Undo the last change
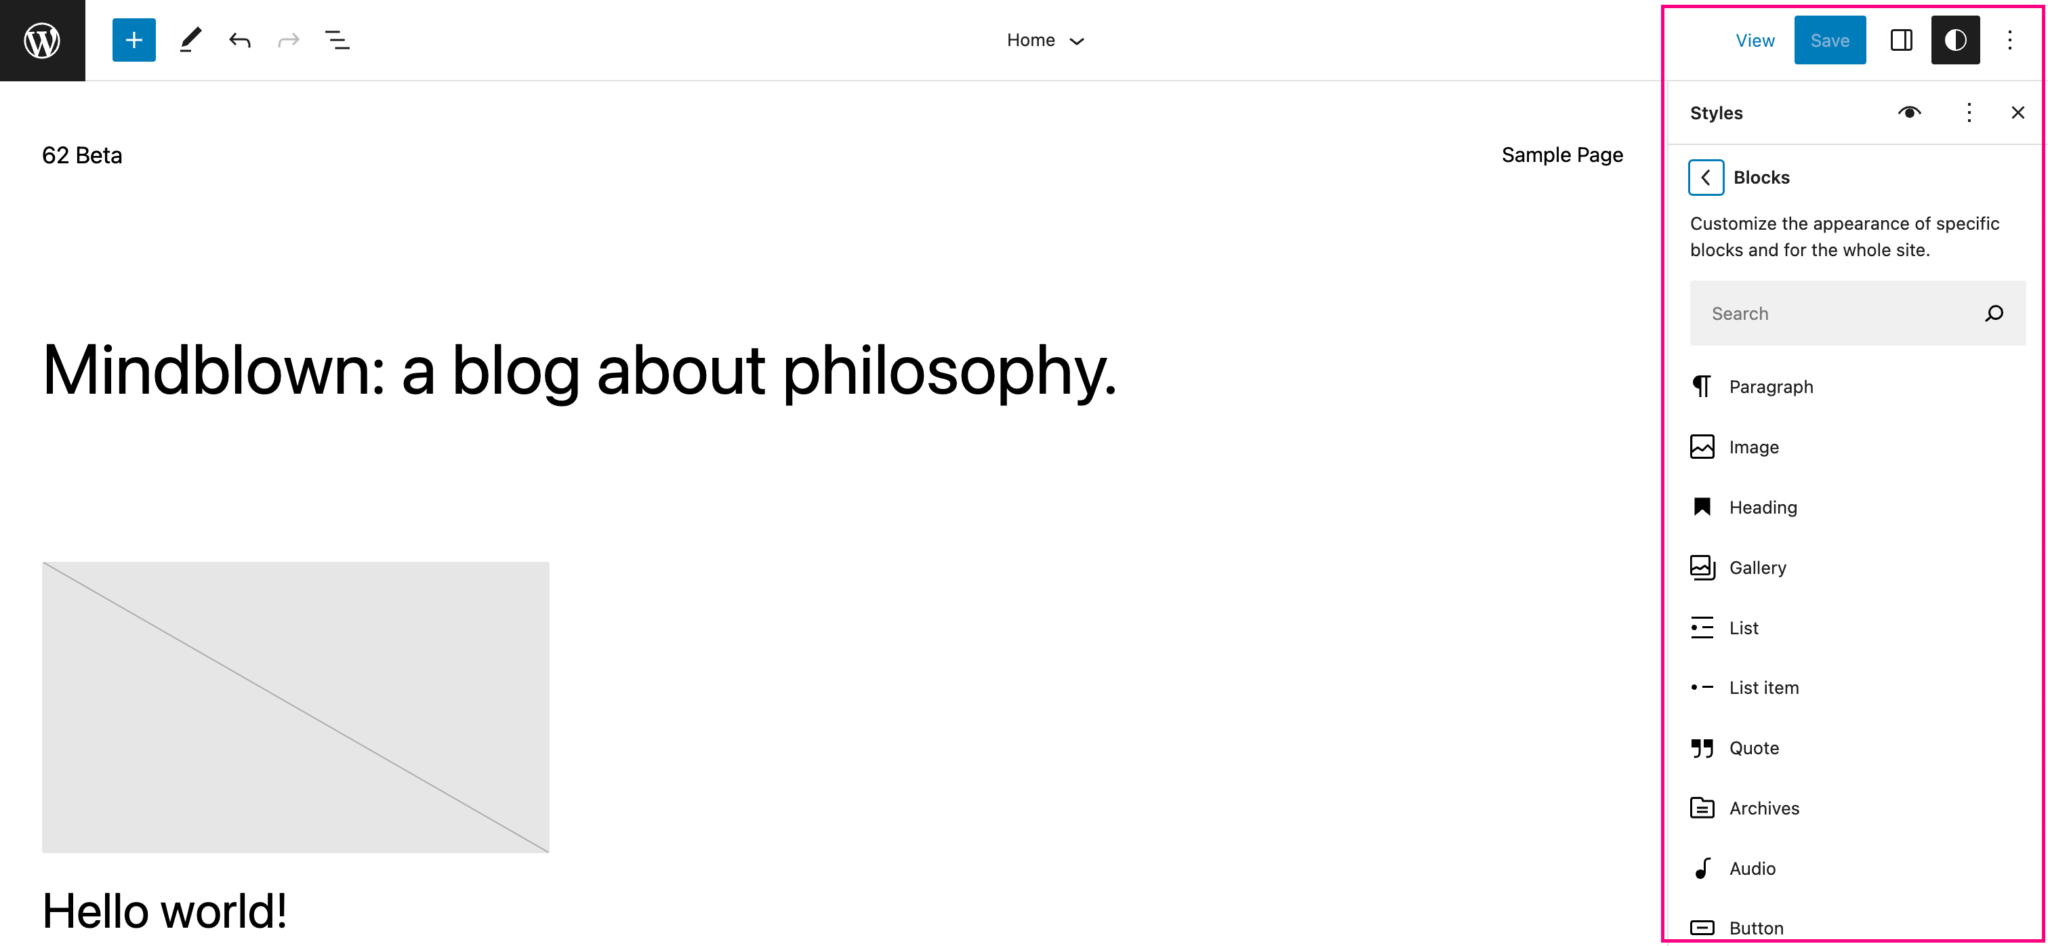Viewport: 2048px width, 946px height. pyautogui.click(x=240, y=40)
